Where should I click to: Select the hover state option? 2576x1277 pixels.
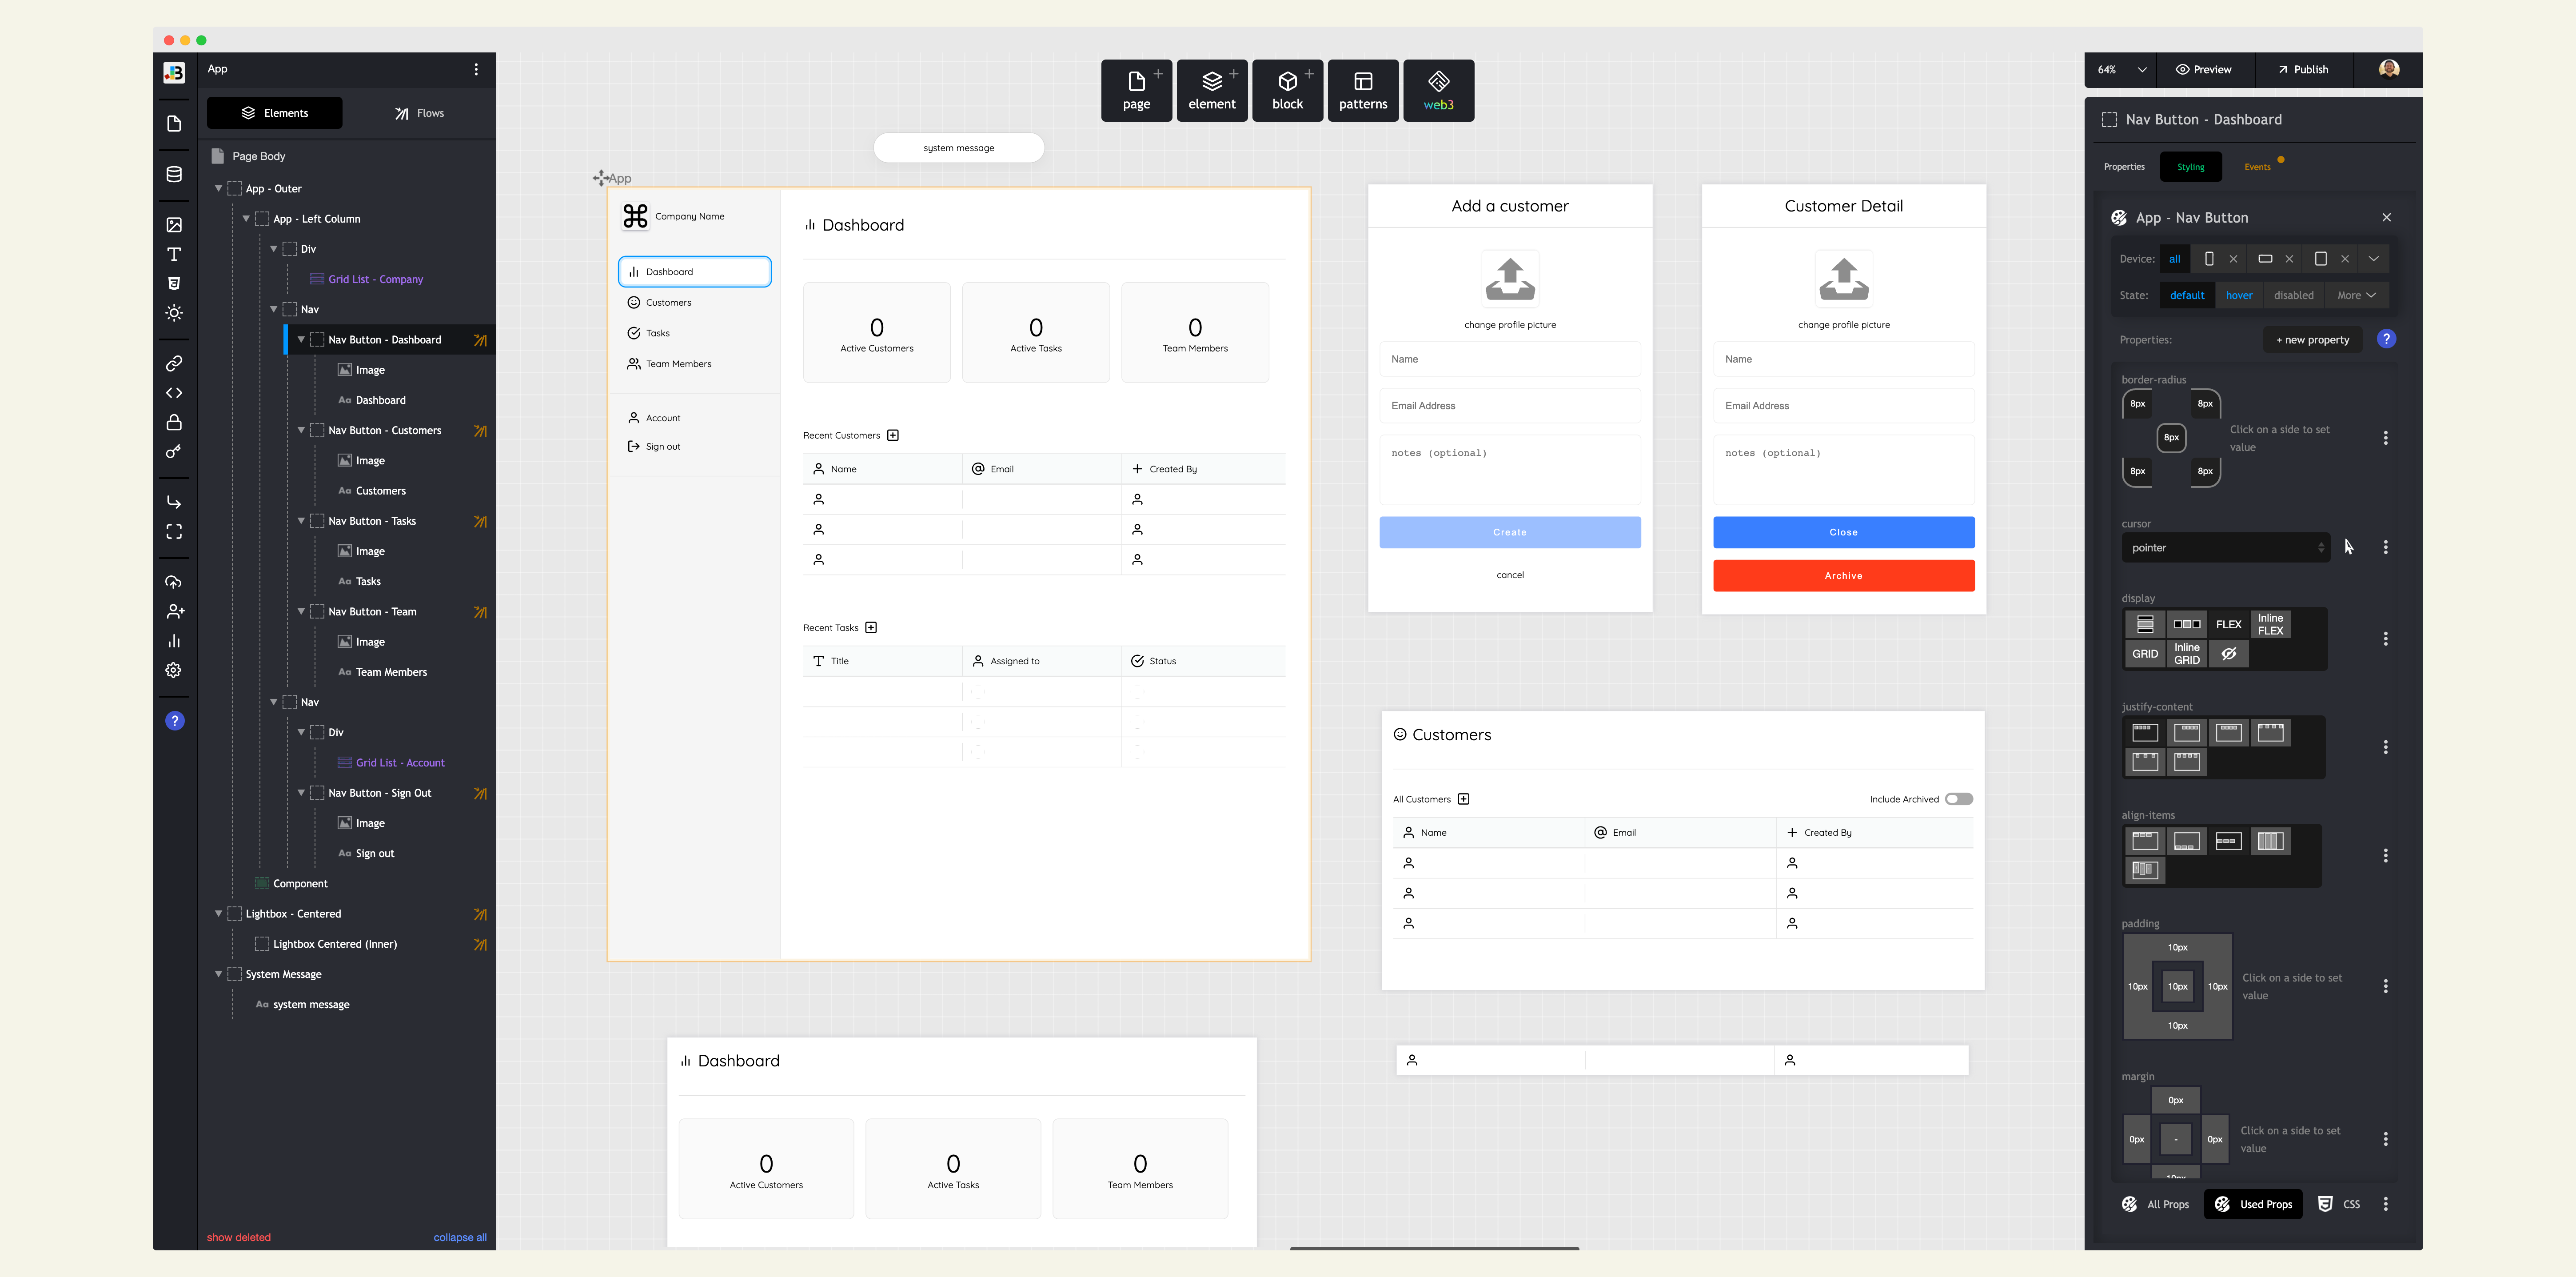[x=2238, y=295]
